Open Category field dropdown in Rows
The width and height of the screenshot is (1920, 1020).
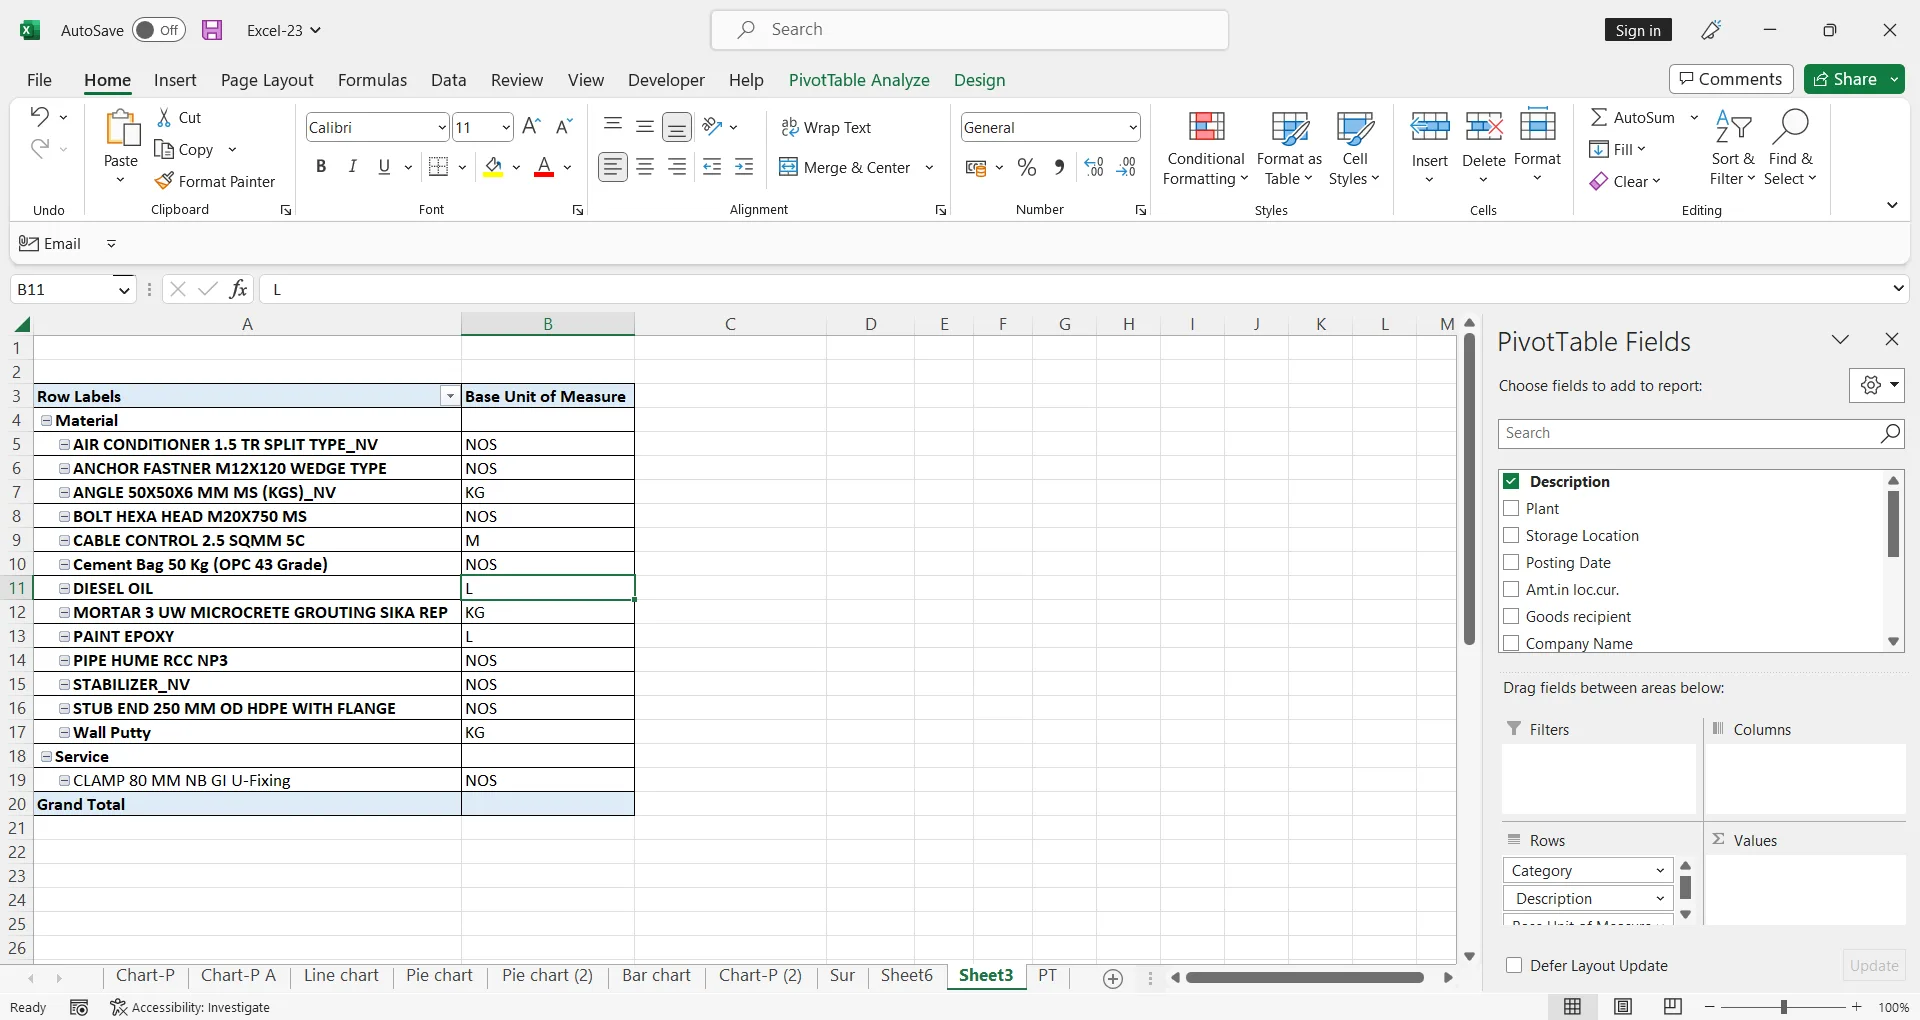pyautogui.click(x=1660, y=870)
